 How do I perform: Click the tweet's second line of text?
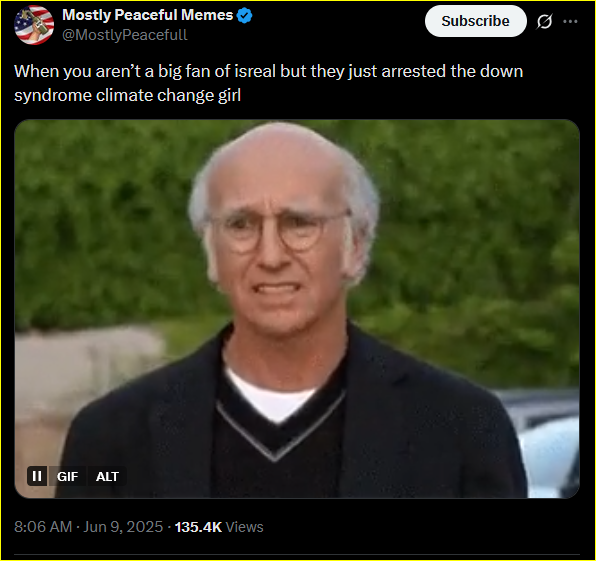127,95
